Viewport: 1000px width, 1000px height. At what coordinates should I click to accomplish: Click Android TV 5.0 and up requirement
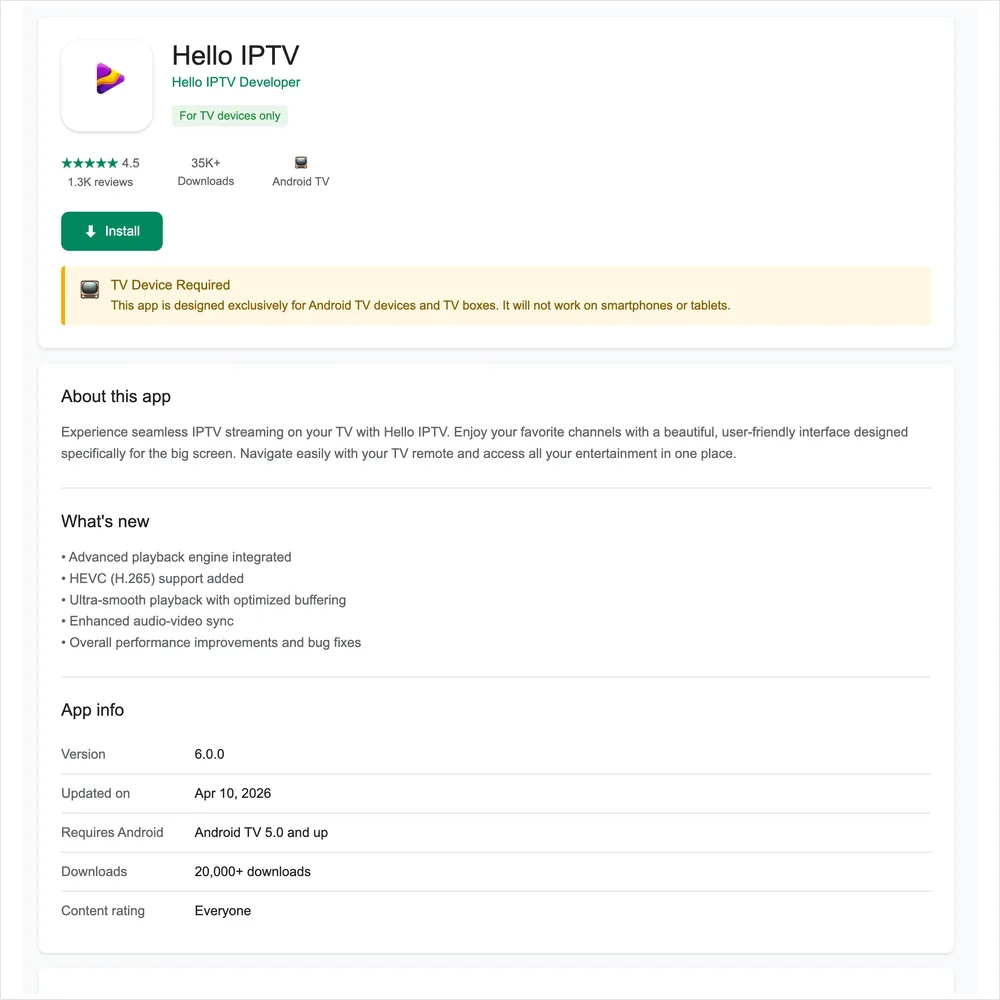click(x=261, y=832)
